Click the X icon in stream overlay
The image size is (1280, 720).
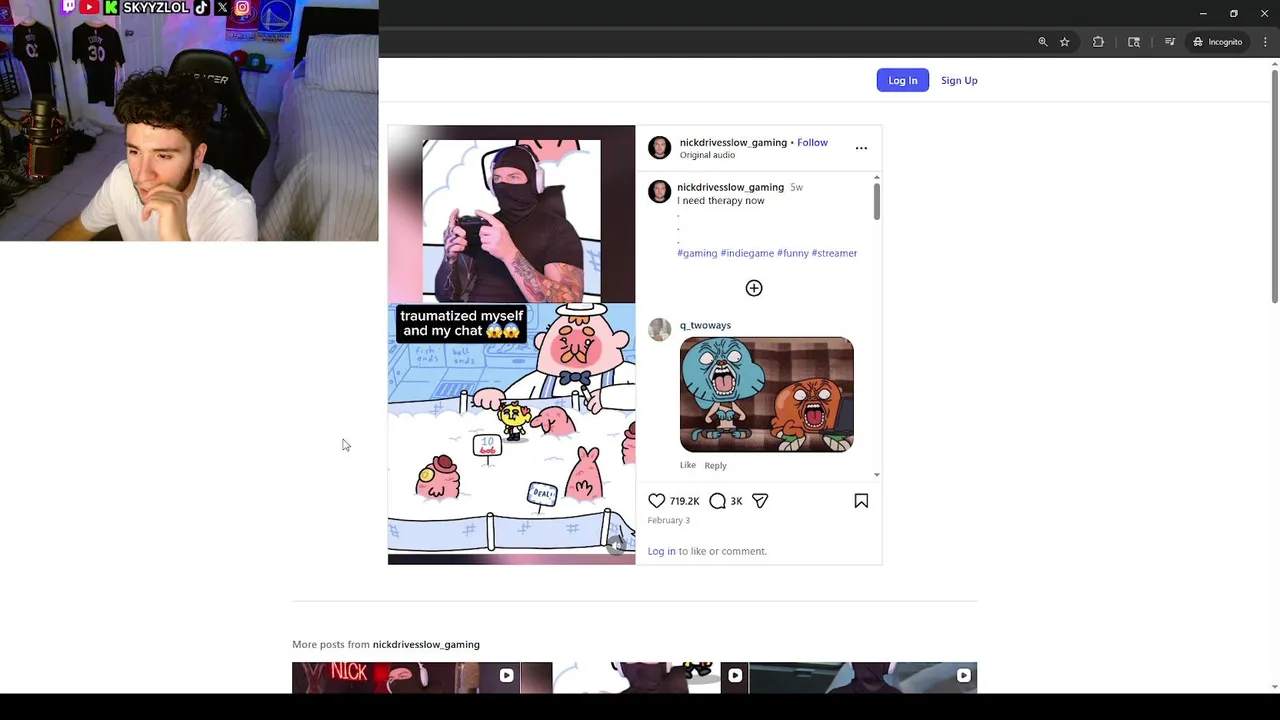[222, 7]
